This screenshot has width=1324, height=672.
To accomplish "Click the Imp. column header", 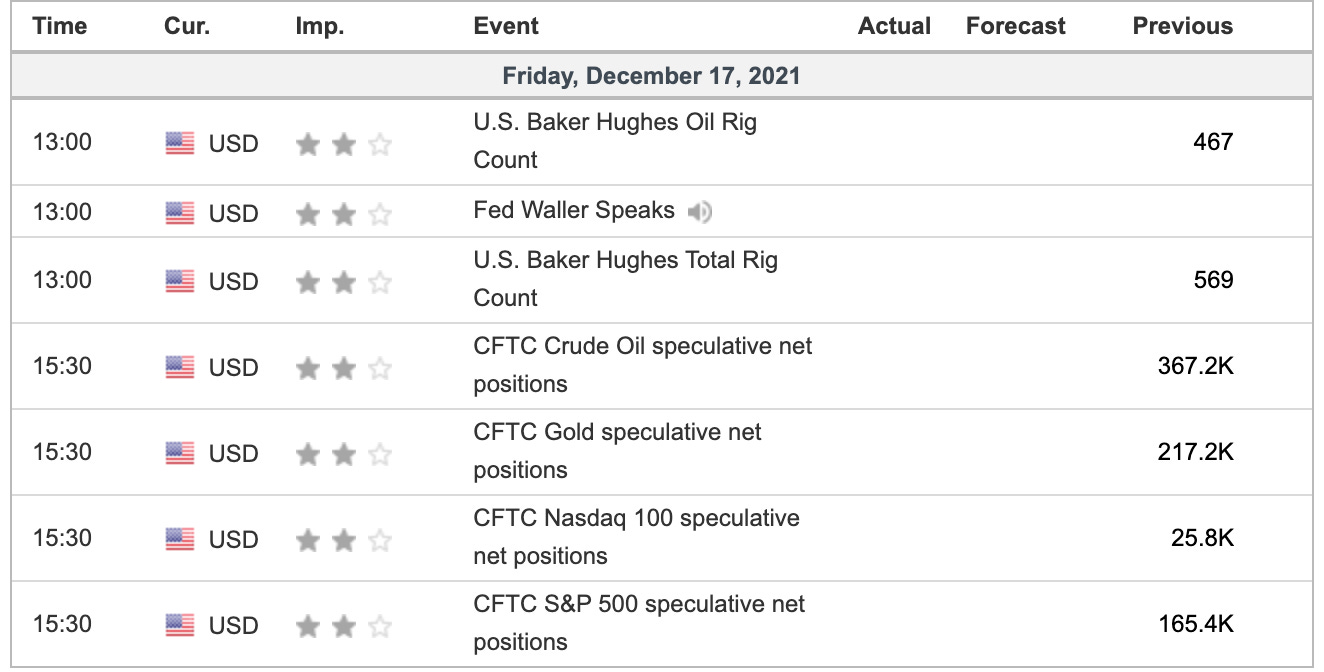I will pos(320,26).
